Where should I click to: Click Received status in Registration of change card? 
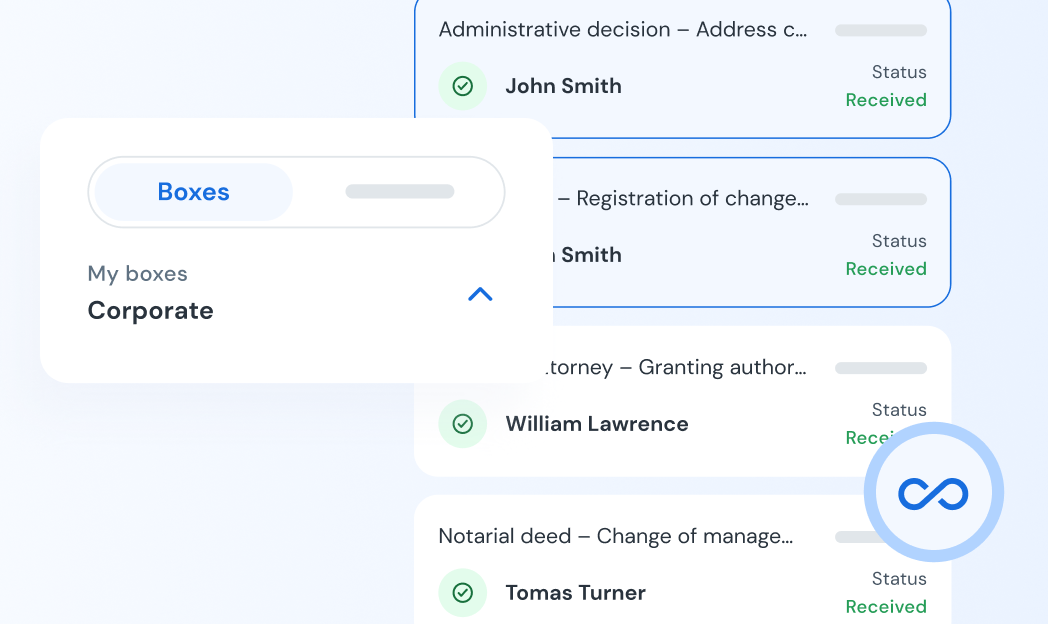885,269
